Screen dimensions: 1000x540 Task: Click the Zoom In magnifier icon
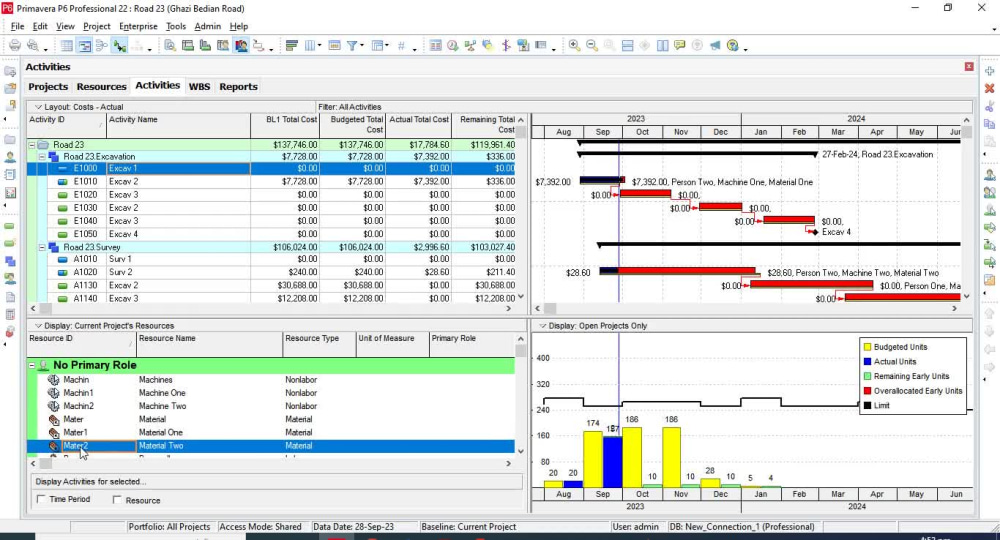pyautogui.click(x=574, y=45)
